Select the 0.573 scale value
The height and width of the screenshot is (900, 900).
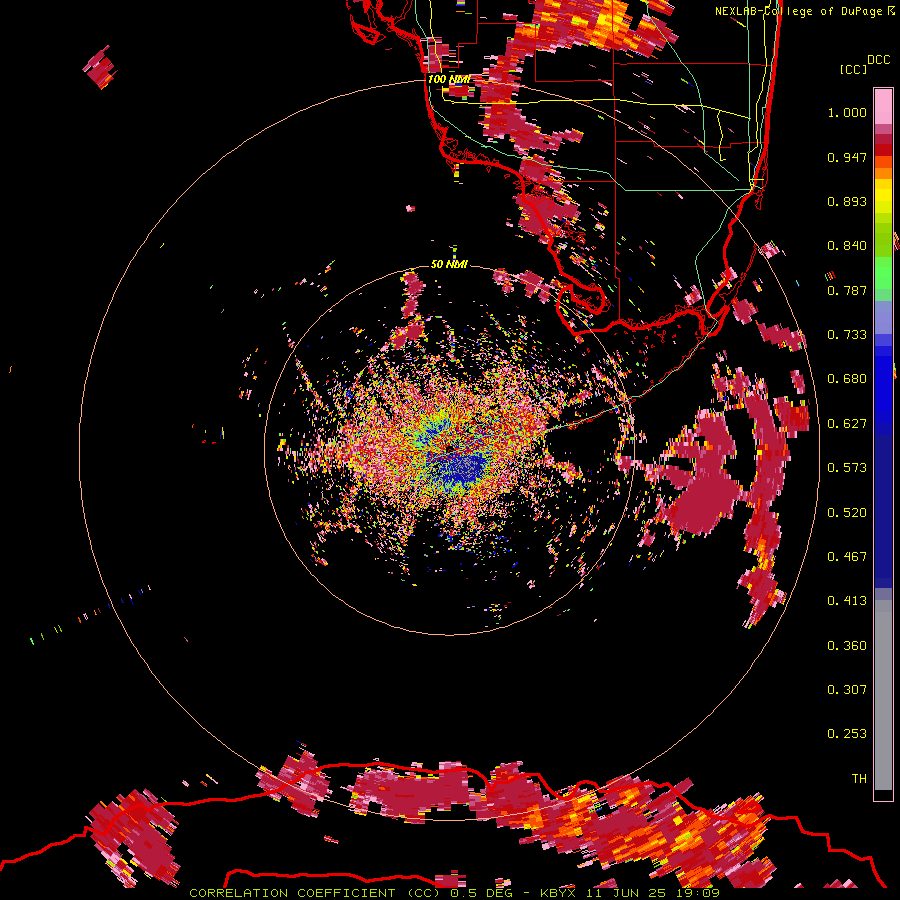click(847, 468)
